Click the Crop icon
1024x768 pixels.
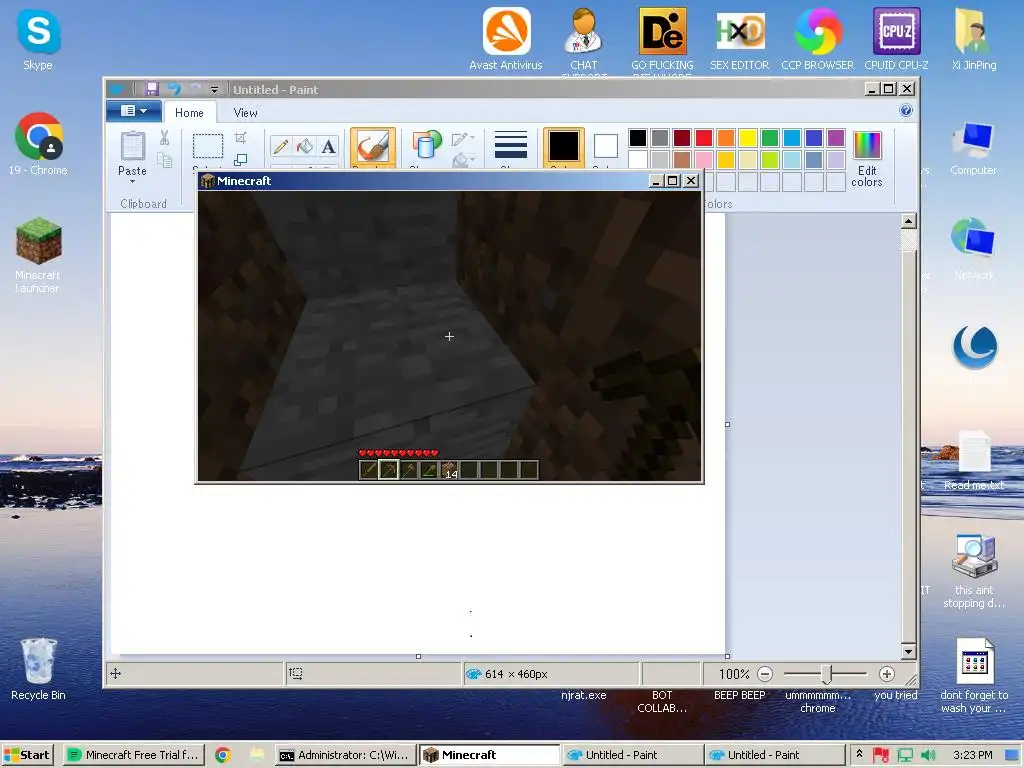(240, 138)
